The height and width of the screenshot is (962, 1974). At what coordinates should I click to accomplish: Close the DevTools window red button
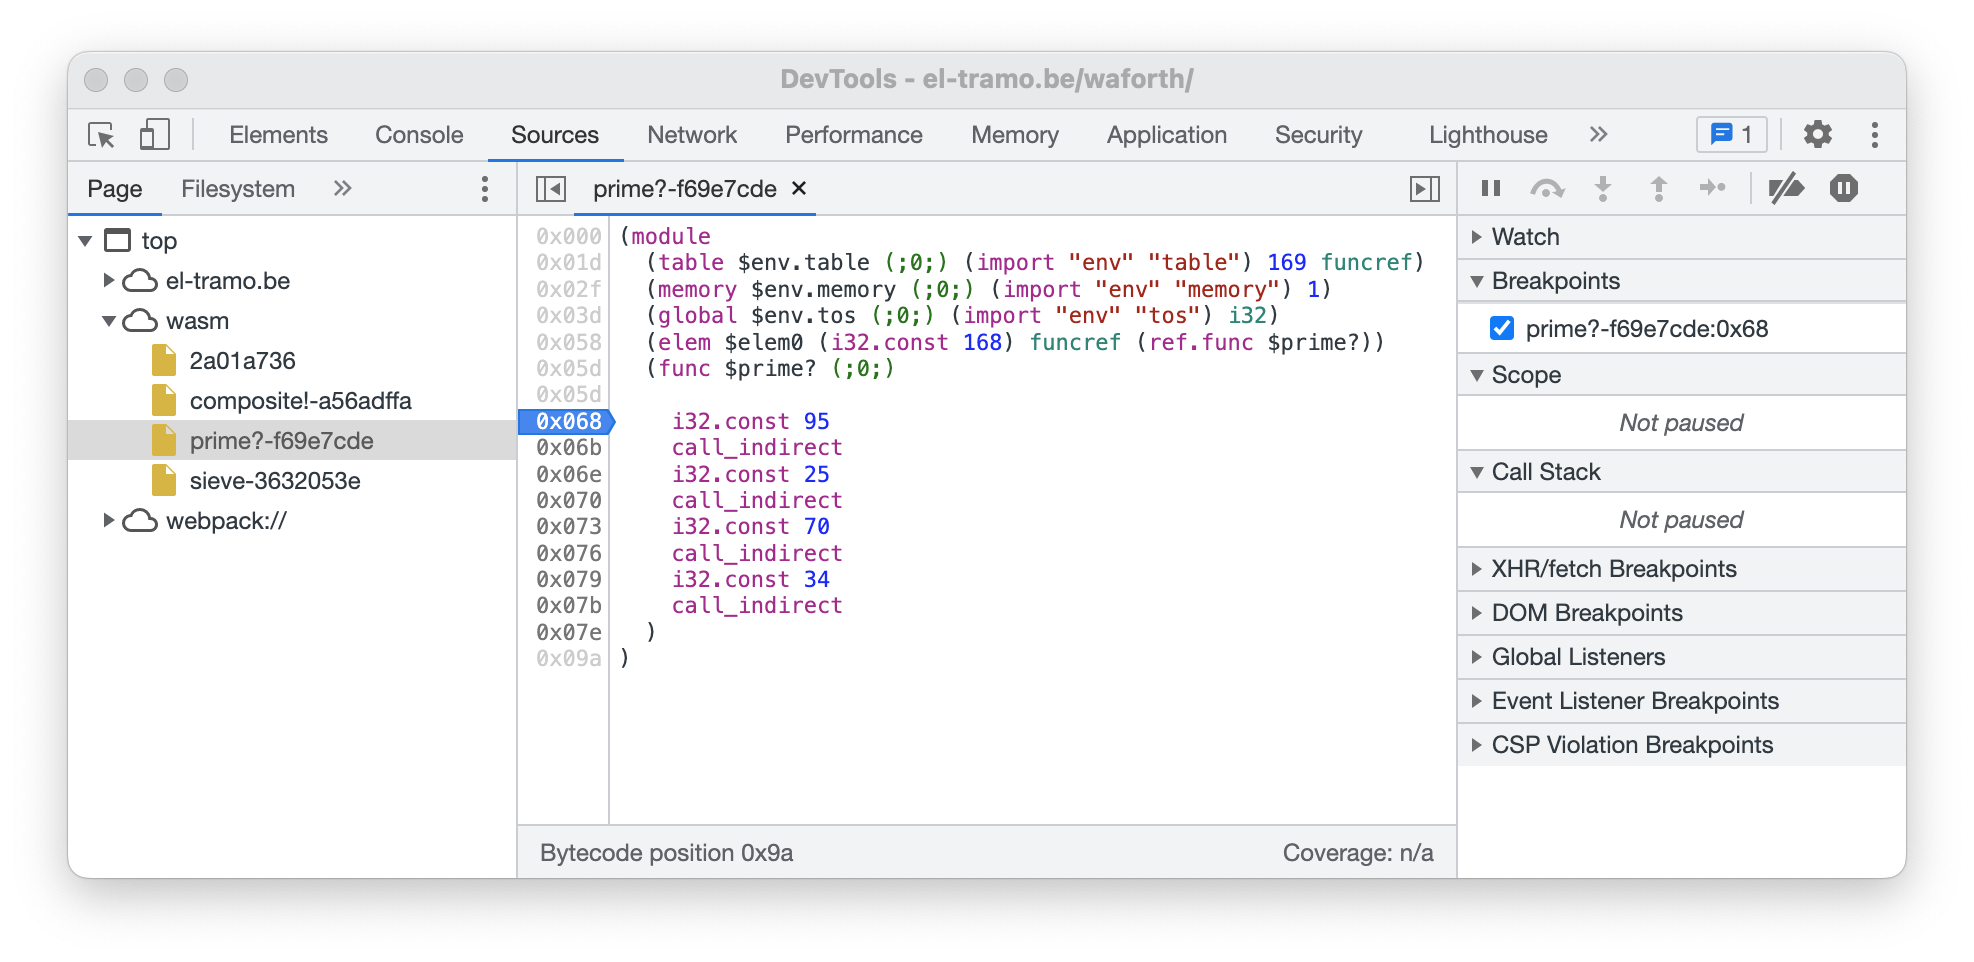coord(96,79)
